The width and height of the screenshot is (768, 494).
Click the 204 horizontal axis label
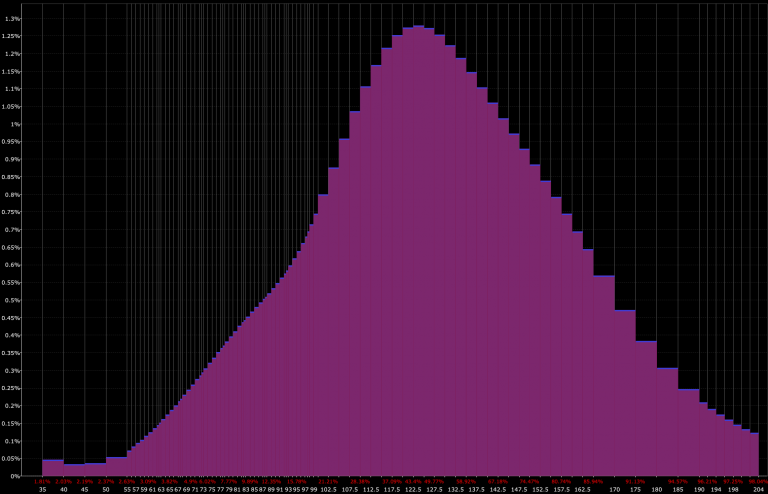tap(759, 490)
